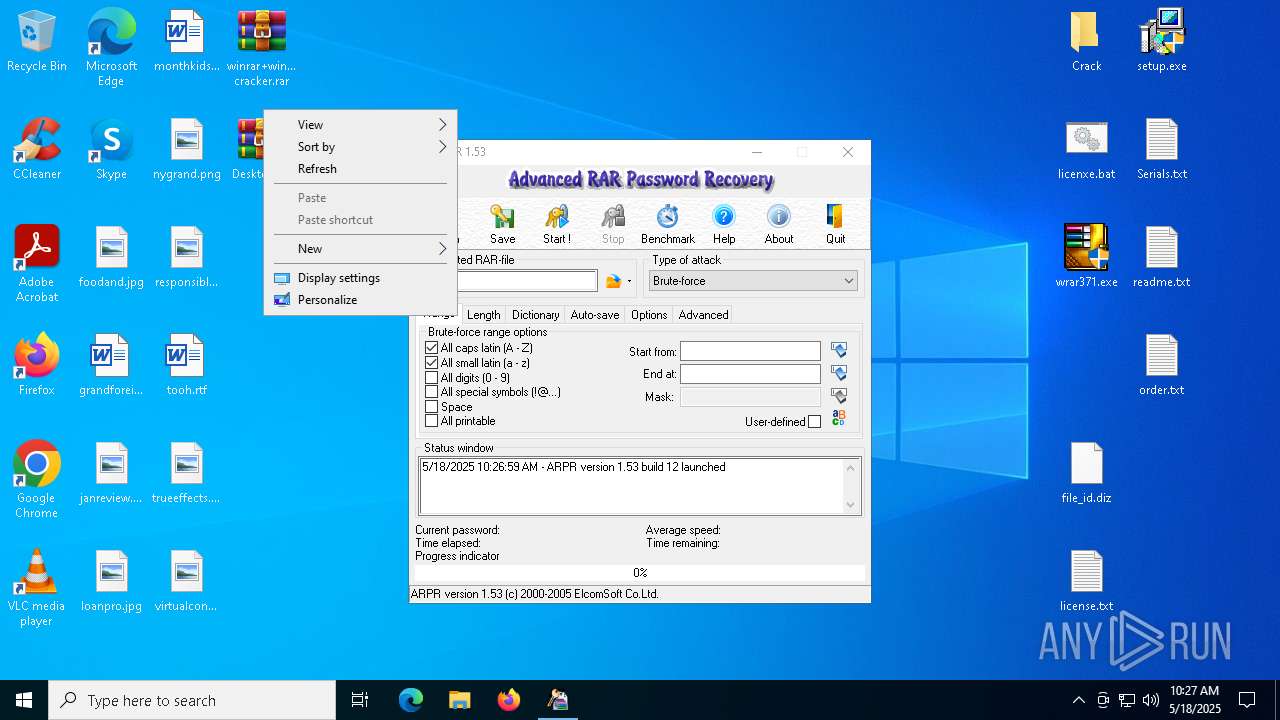The width and height of the screenshot is (1280, 720).
Task: Open volume control in system tray
Action: [x=1150, y=700]
